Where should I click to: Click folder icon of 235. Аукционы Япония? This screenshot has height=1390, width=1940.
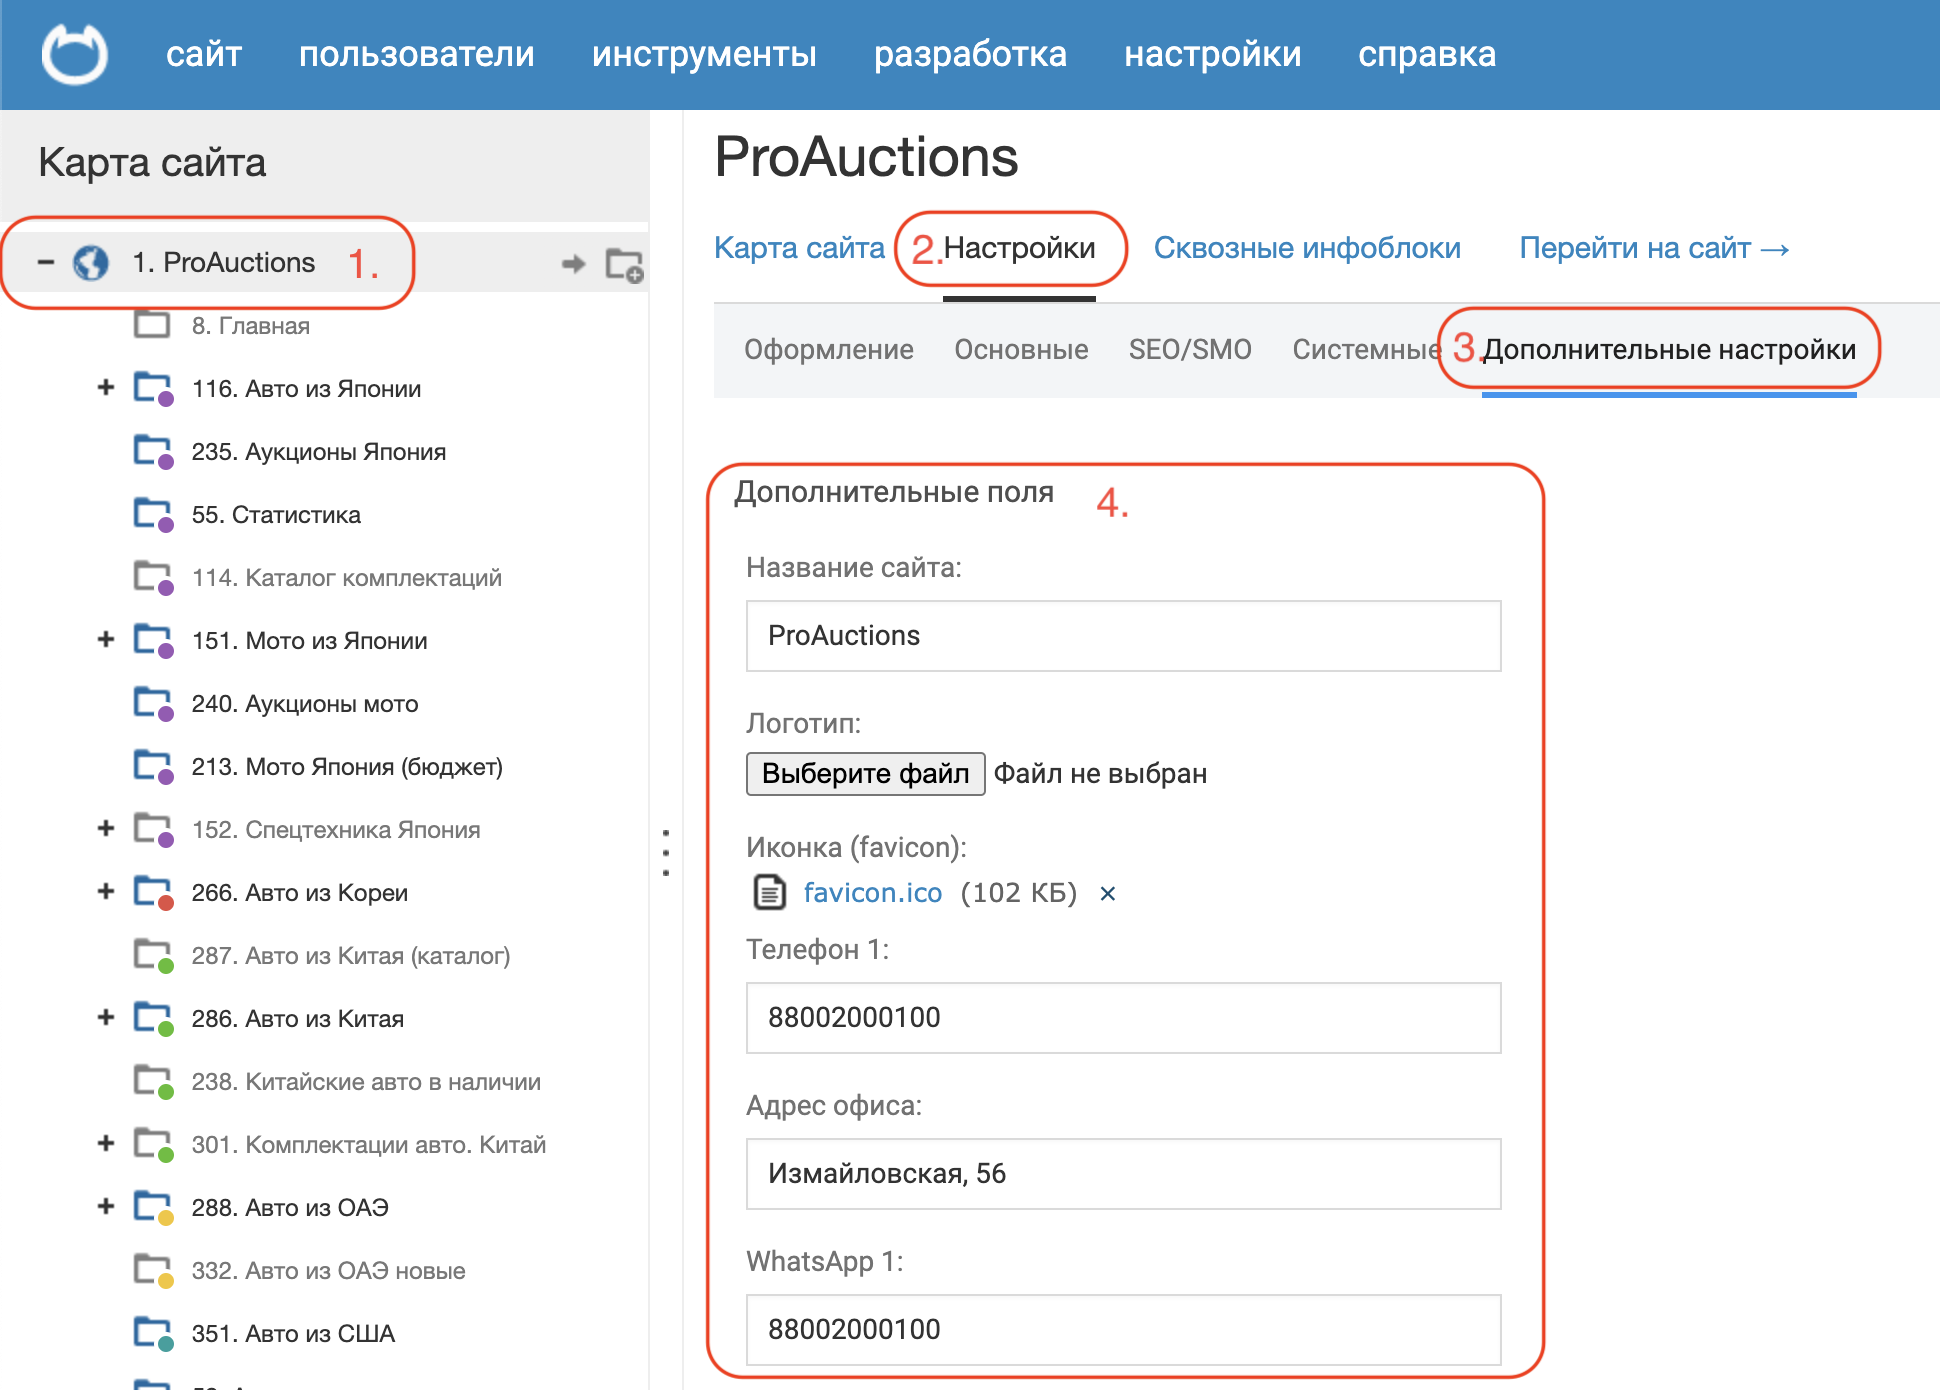click(153, 451)
